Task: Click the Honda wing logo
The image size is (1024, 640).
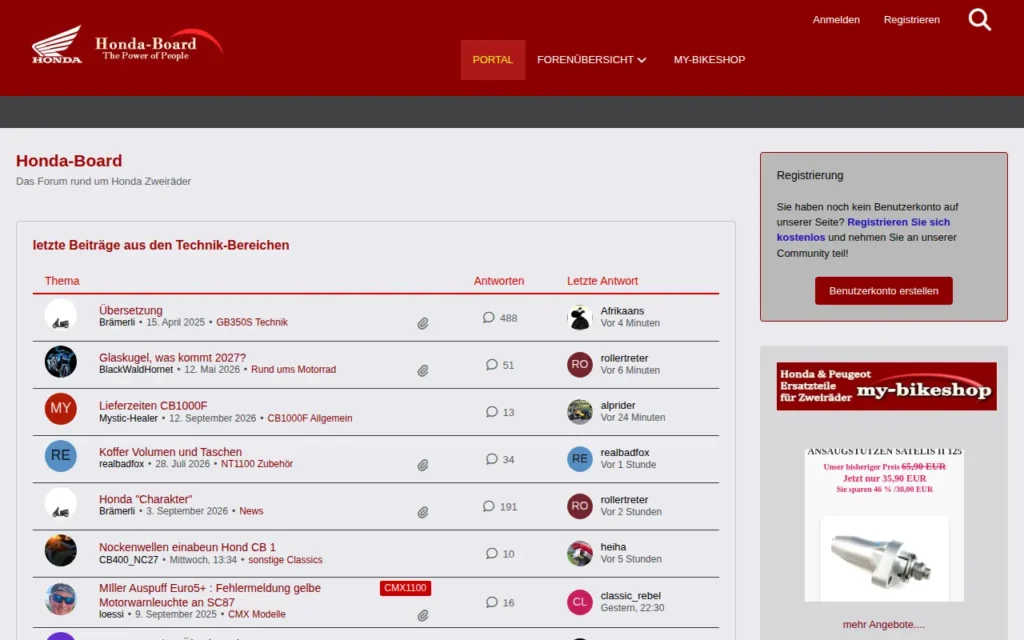Action: (57, 44)
